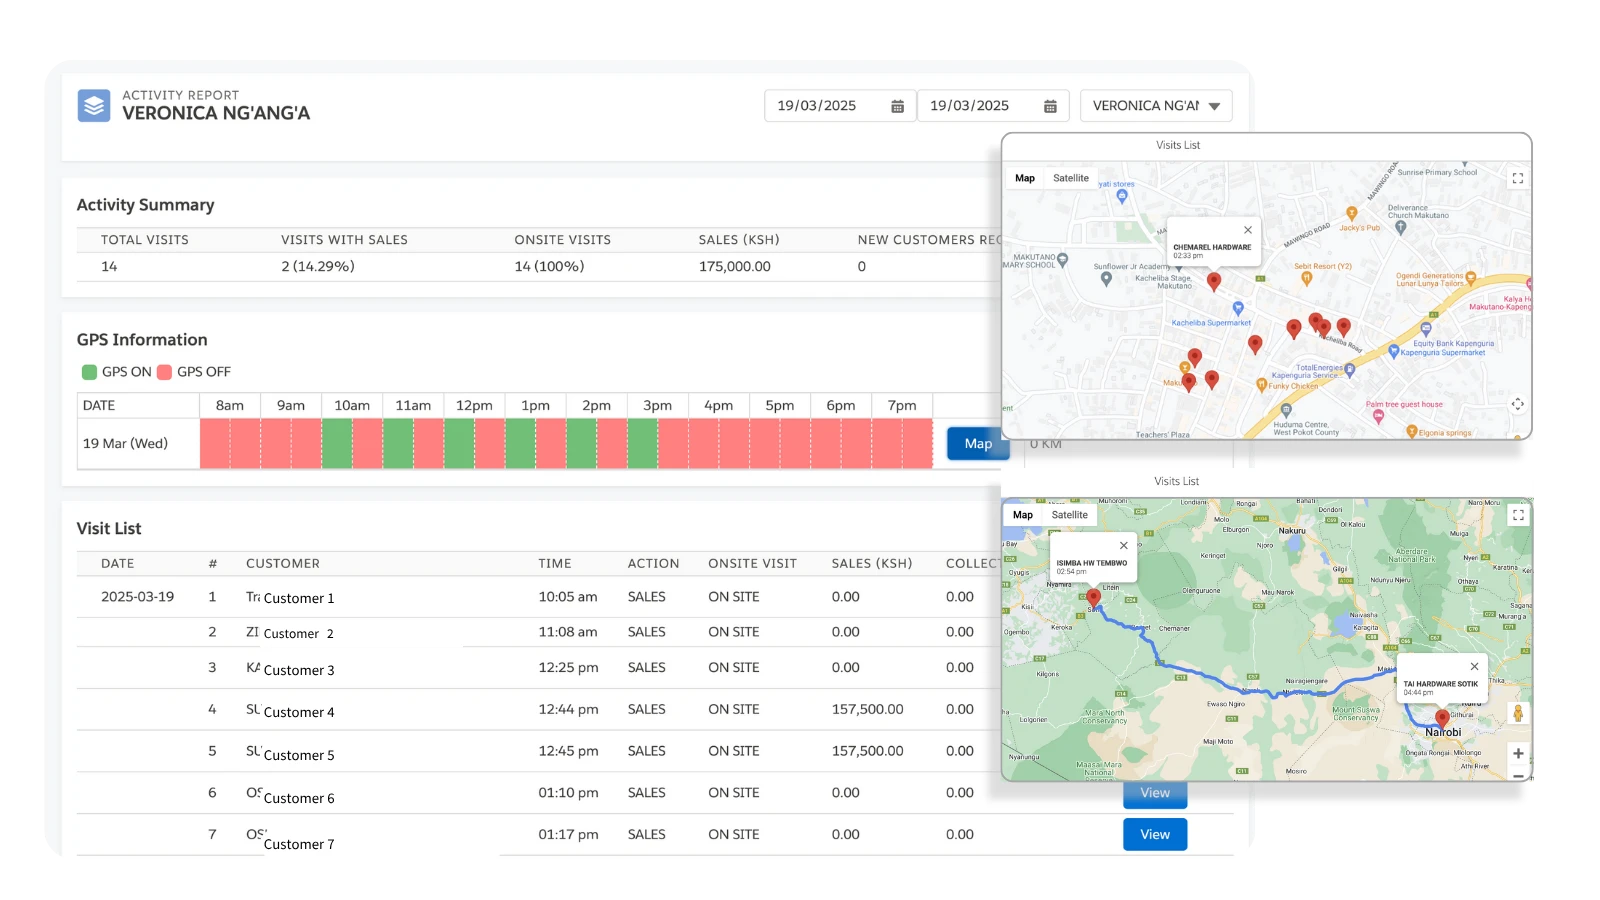Open the calendar picker for the start date
The image size is (1600, 900).
897,105
